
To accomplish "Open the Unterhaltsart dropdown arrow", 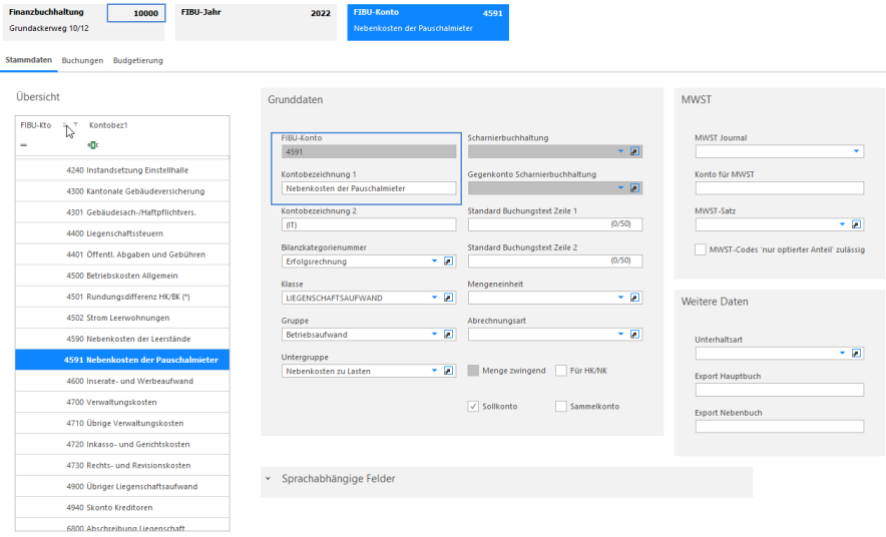I will pyautogui.click(x=842, y=353).
